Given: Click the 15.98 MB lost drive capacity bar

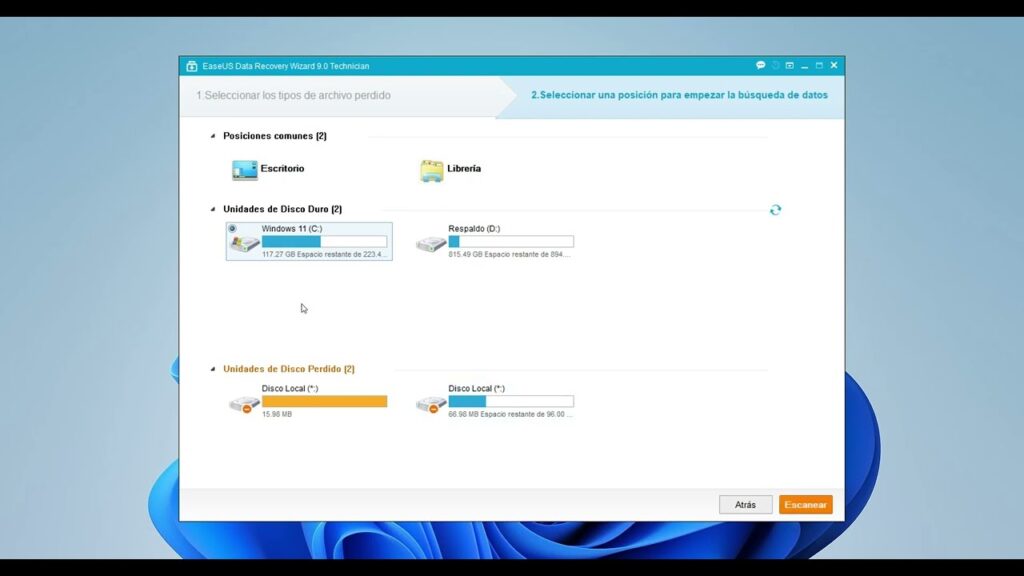Looking at the screenshot, I should click(x=324, y=401).
